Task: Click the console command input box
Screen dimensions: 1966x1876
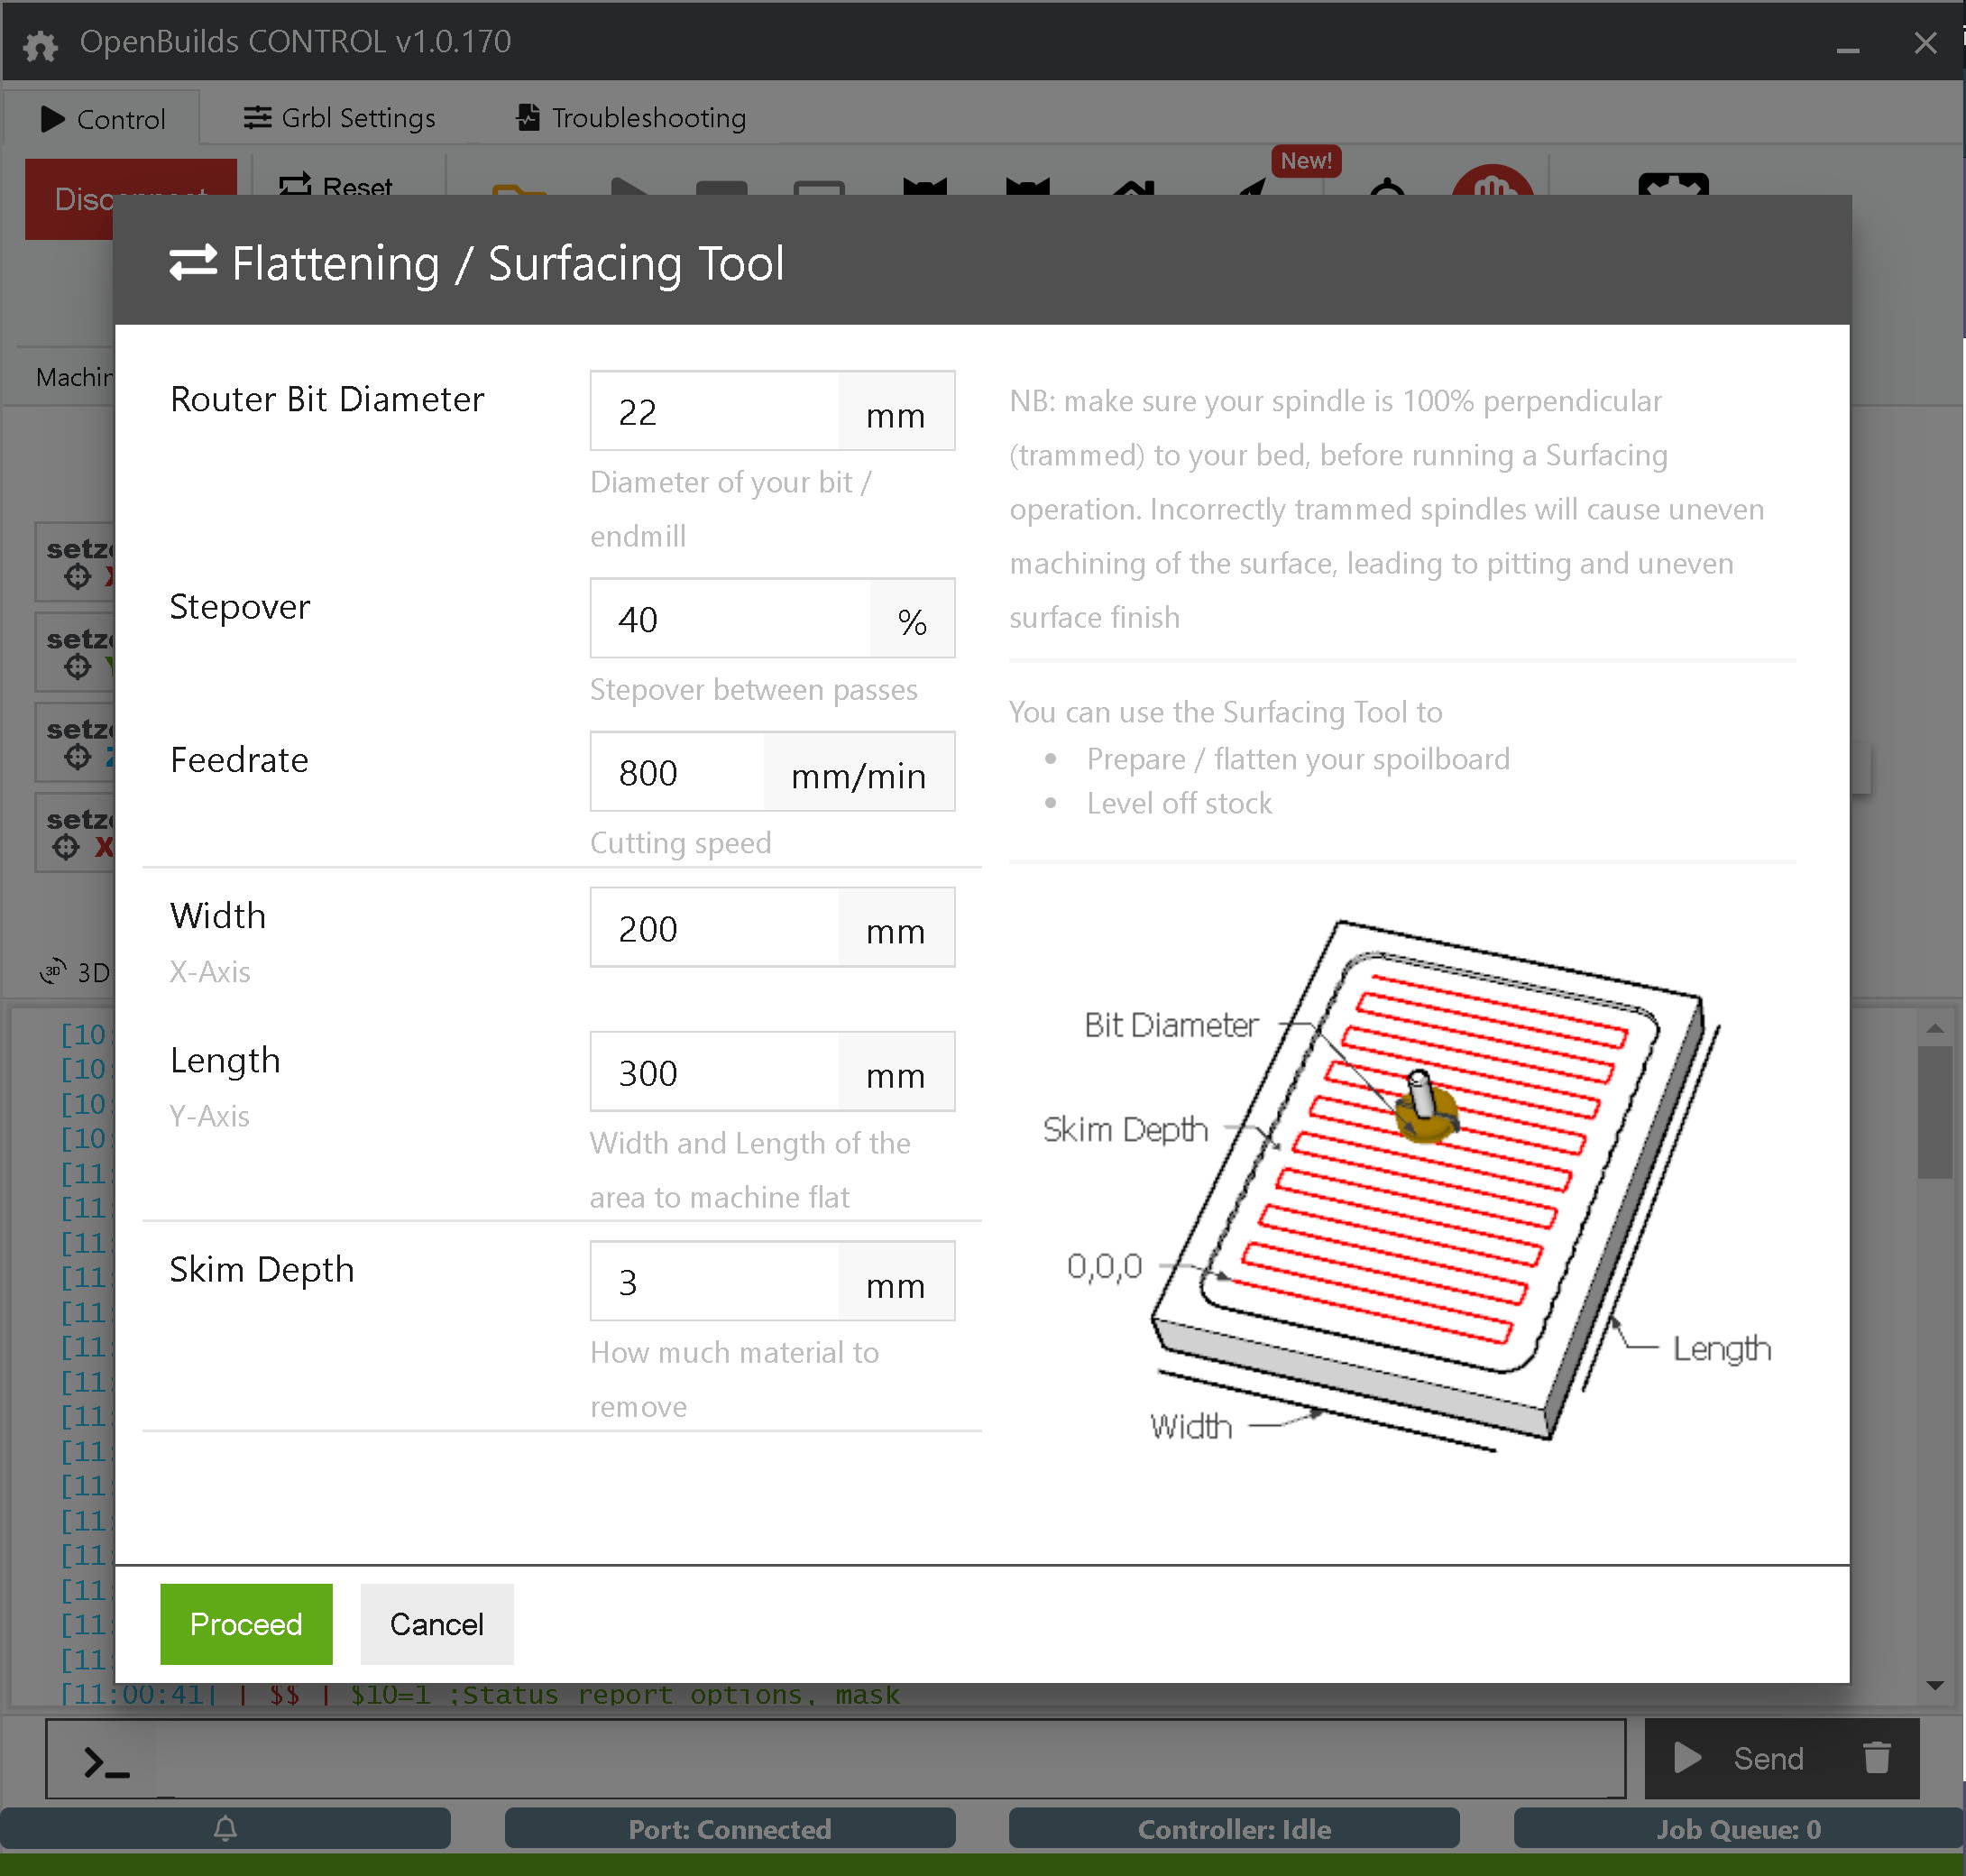Action: (x=890, y=1760)
